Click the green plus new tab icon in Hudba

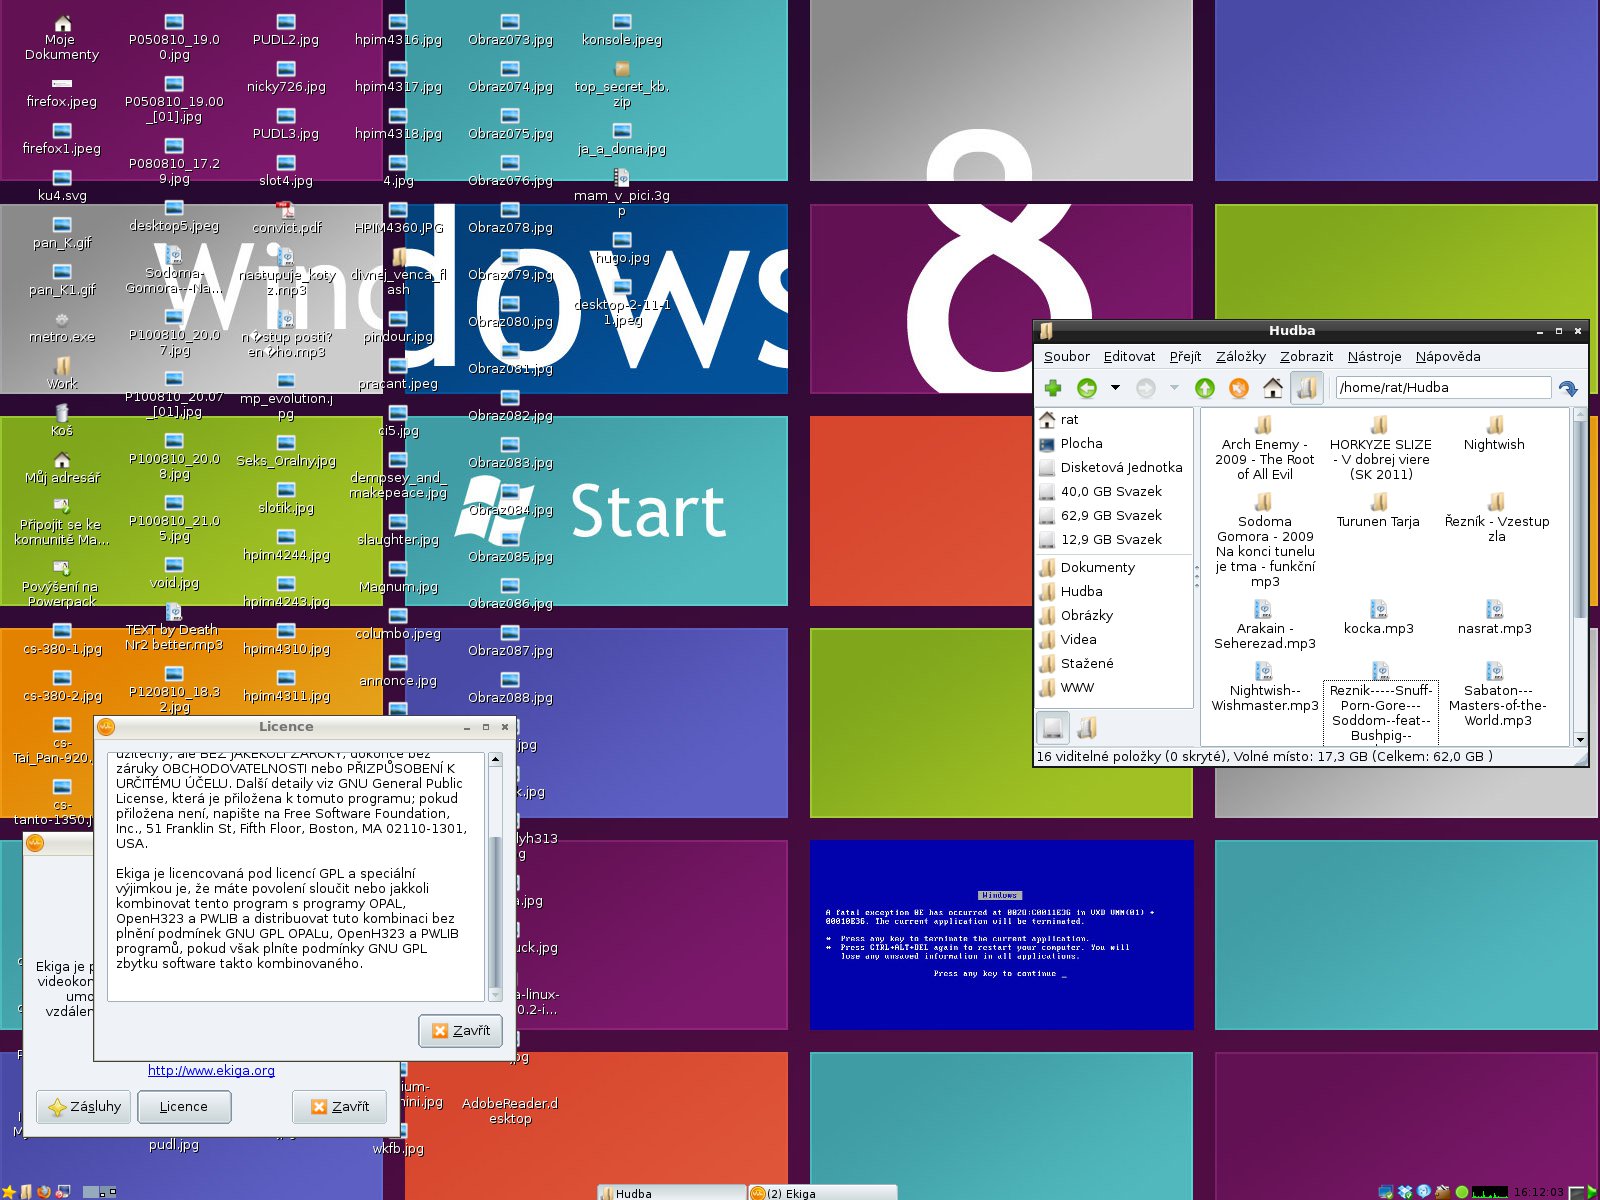tap(1053, 388)
